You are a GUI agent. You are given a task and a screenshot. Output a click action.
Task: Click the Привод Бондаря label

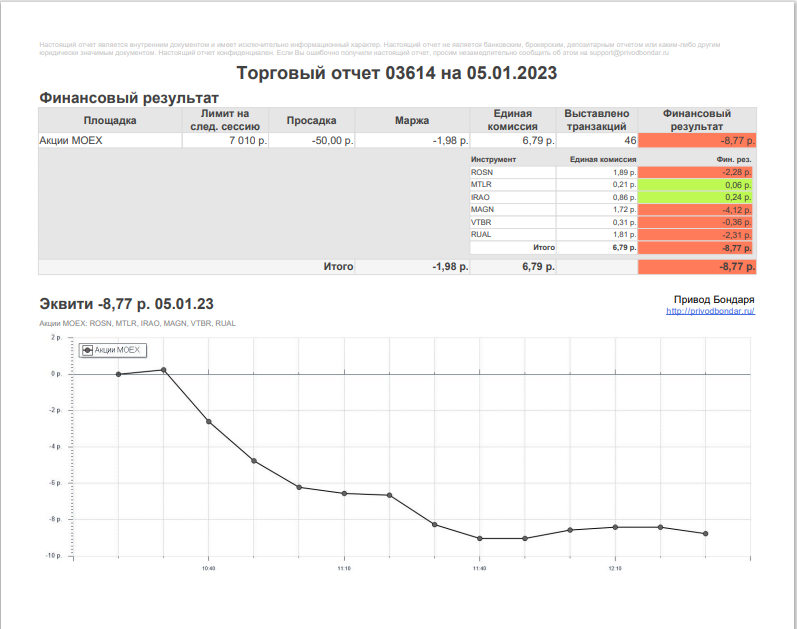click(x=714, y=299)
